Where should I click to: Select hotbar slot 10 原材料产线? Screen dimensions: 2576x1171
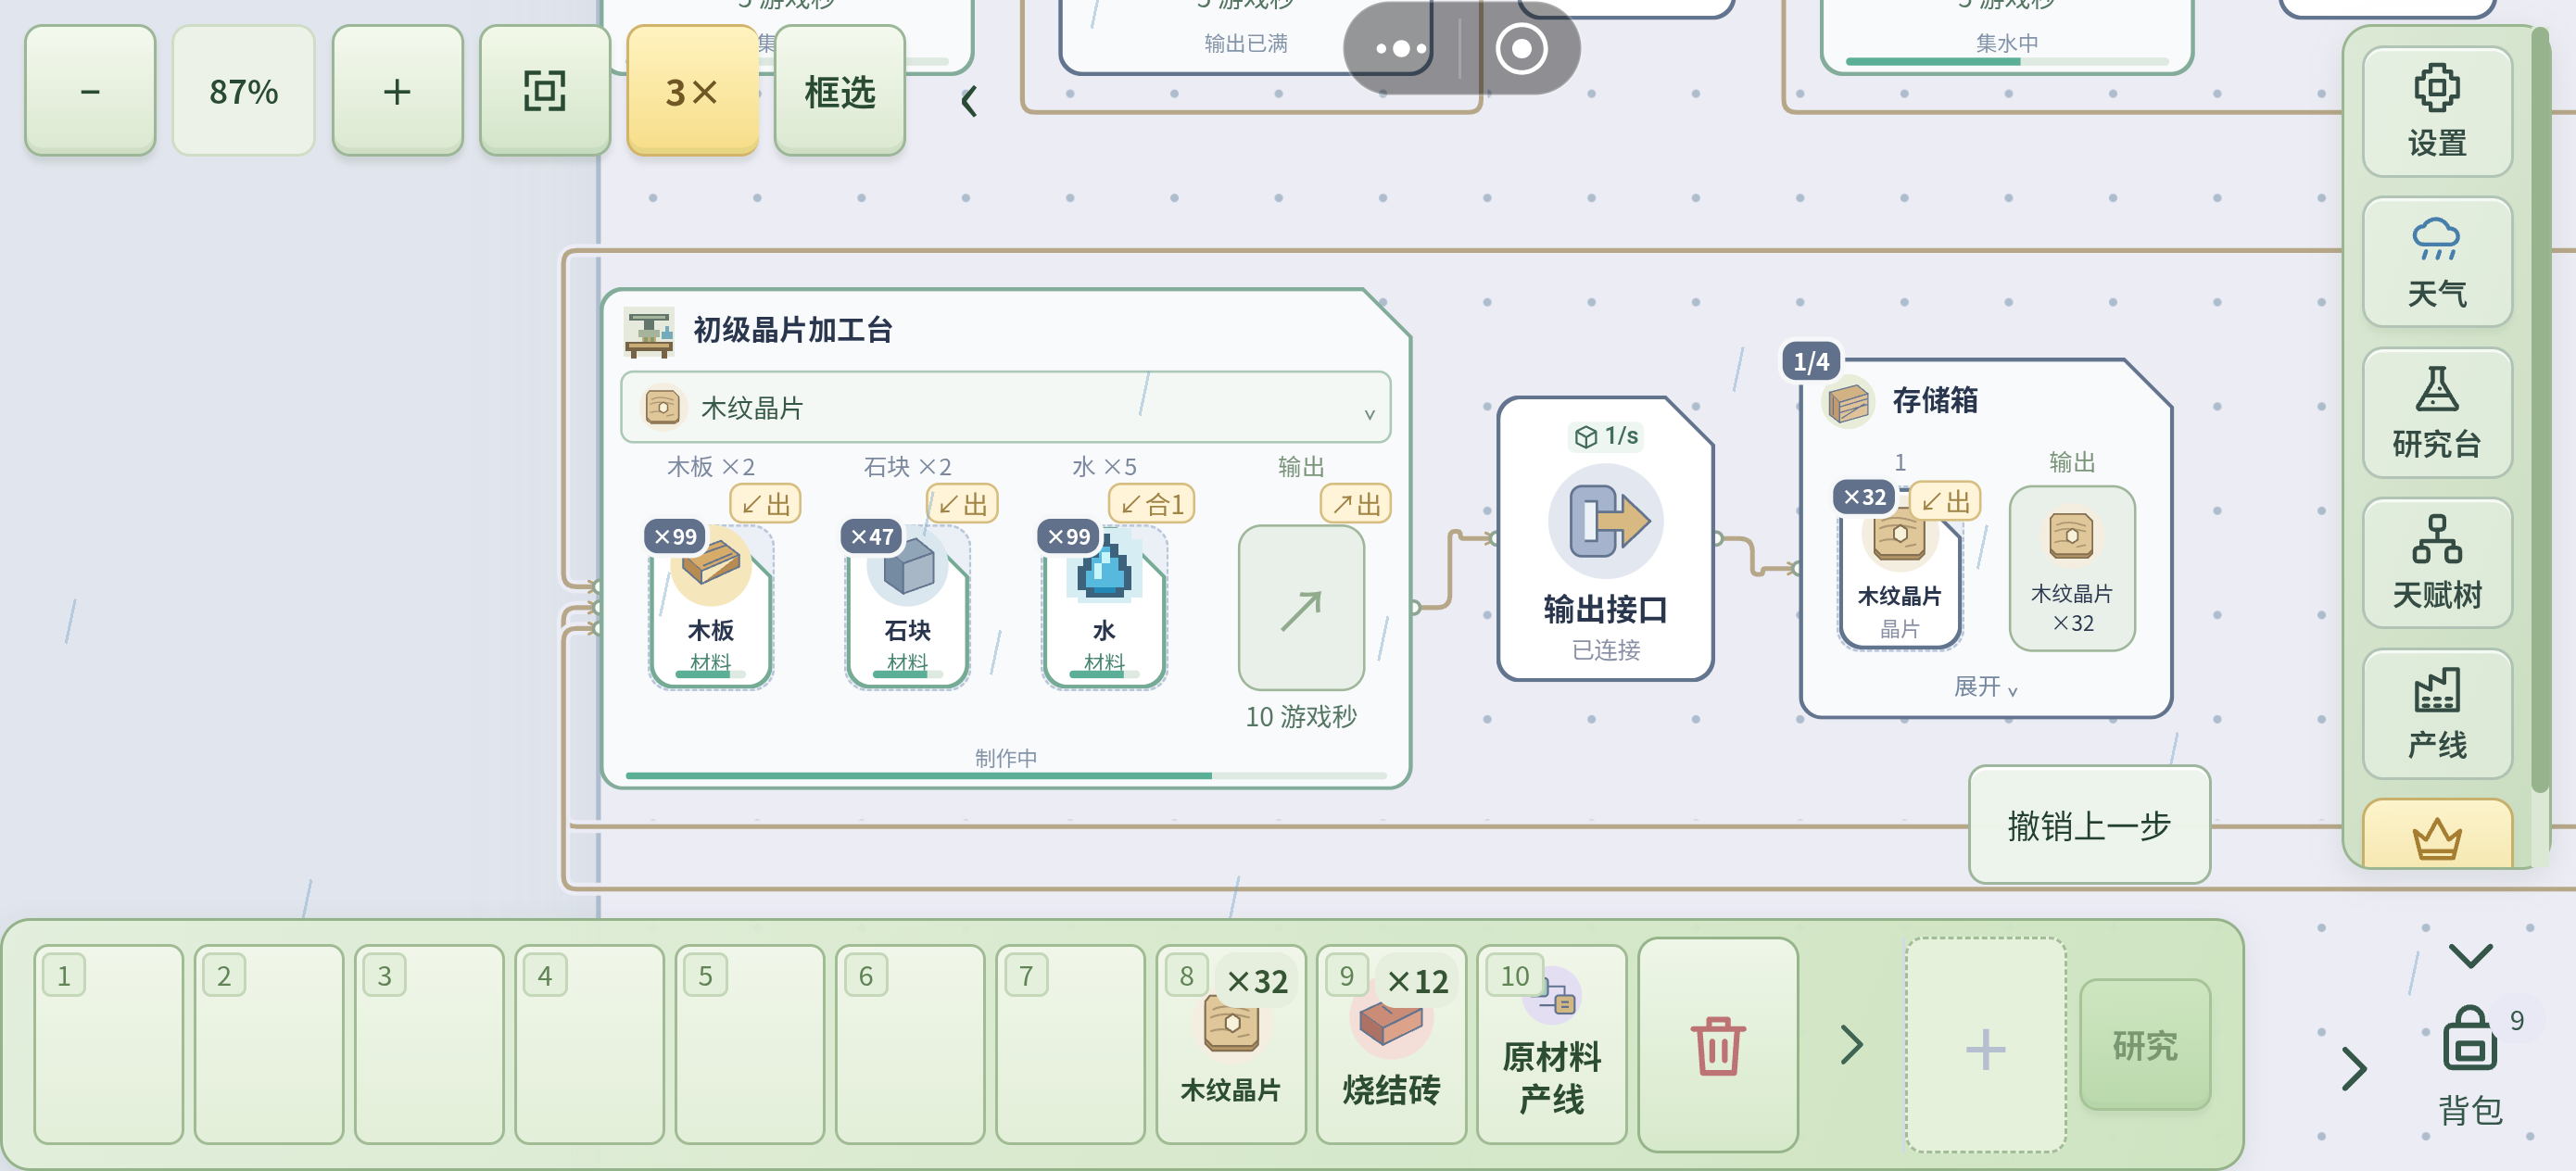[x=1551, y=1045]
